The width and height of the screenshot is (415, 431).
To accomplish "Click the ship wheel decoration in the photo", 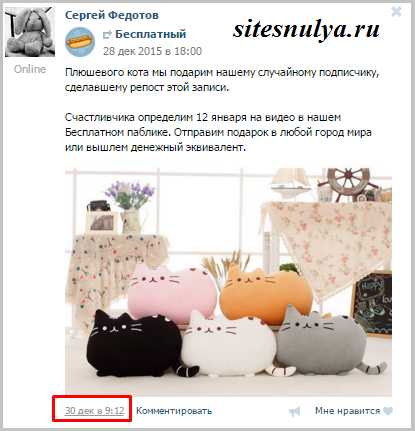I will pyautogui.click(x=348, y=184).
